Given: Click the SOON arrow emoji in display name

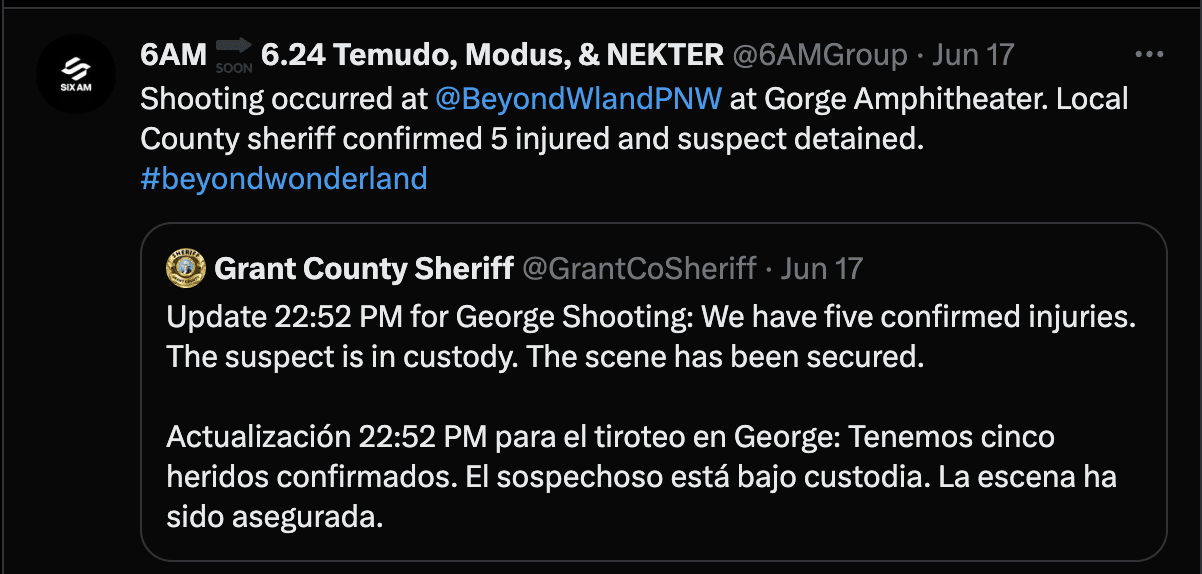Looking at the screenshot, I should click(x=233, y=54).
